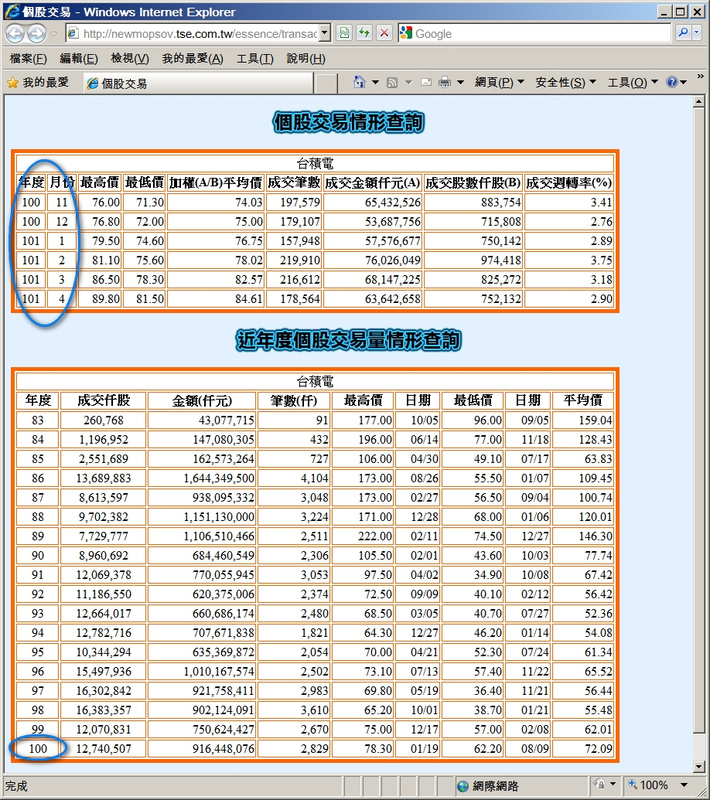Click the 近年度個股交易量情形查詢 heading
The width and height of the screenshot is (710, 800).
tap(349, 340)
